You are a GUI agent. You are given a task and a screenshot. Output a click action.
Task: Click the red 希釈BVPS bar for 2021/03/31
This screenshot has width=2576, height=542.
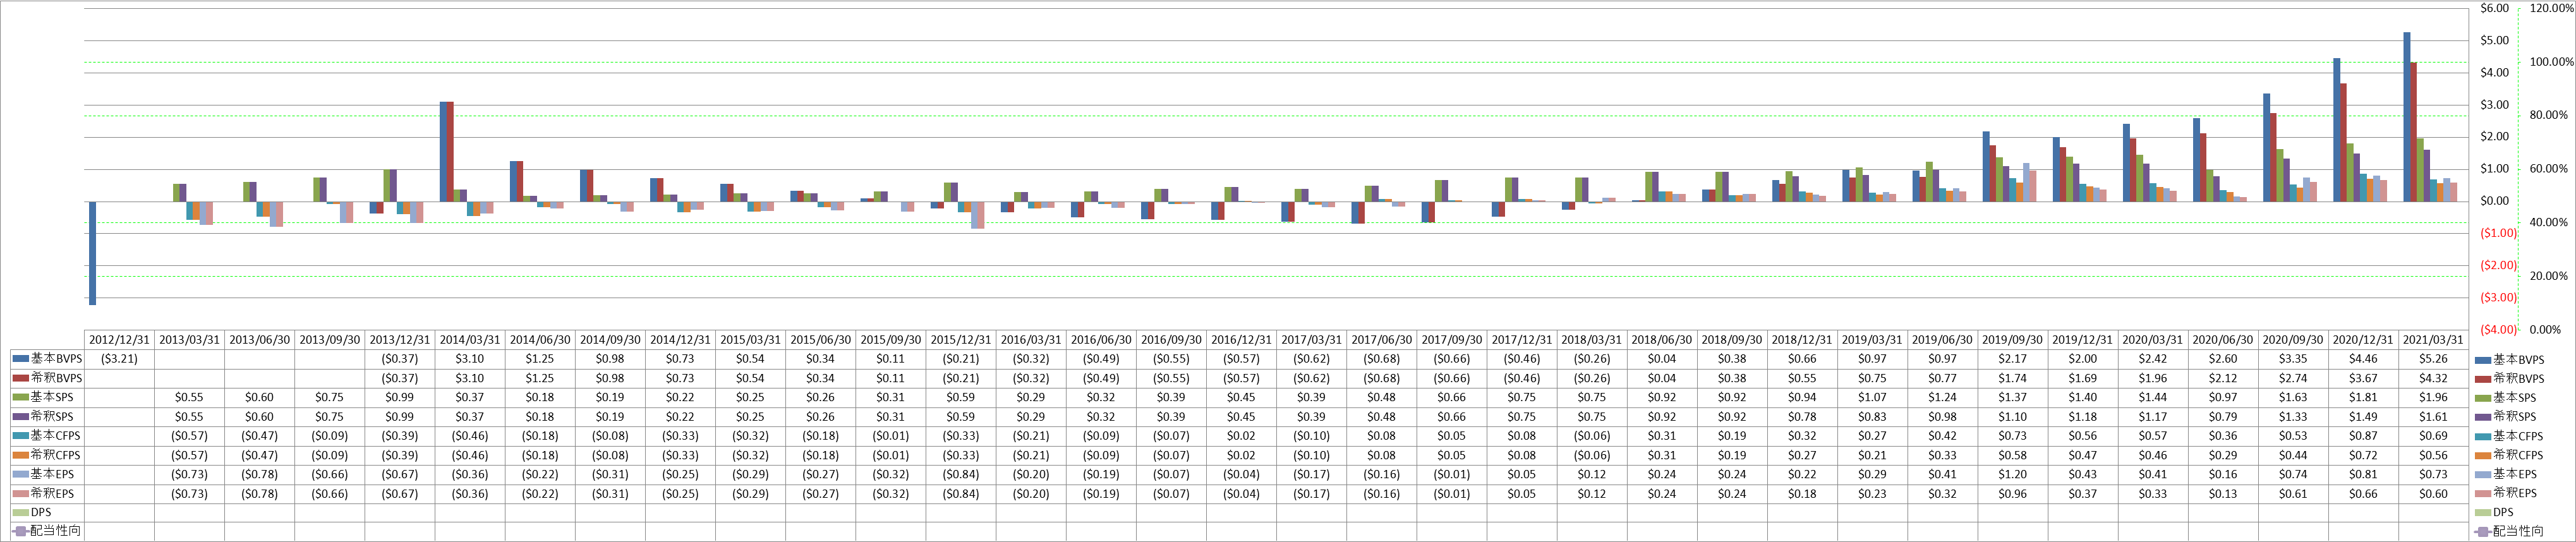click(2414, 132)
